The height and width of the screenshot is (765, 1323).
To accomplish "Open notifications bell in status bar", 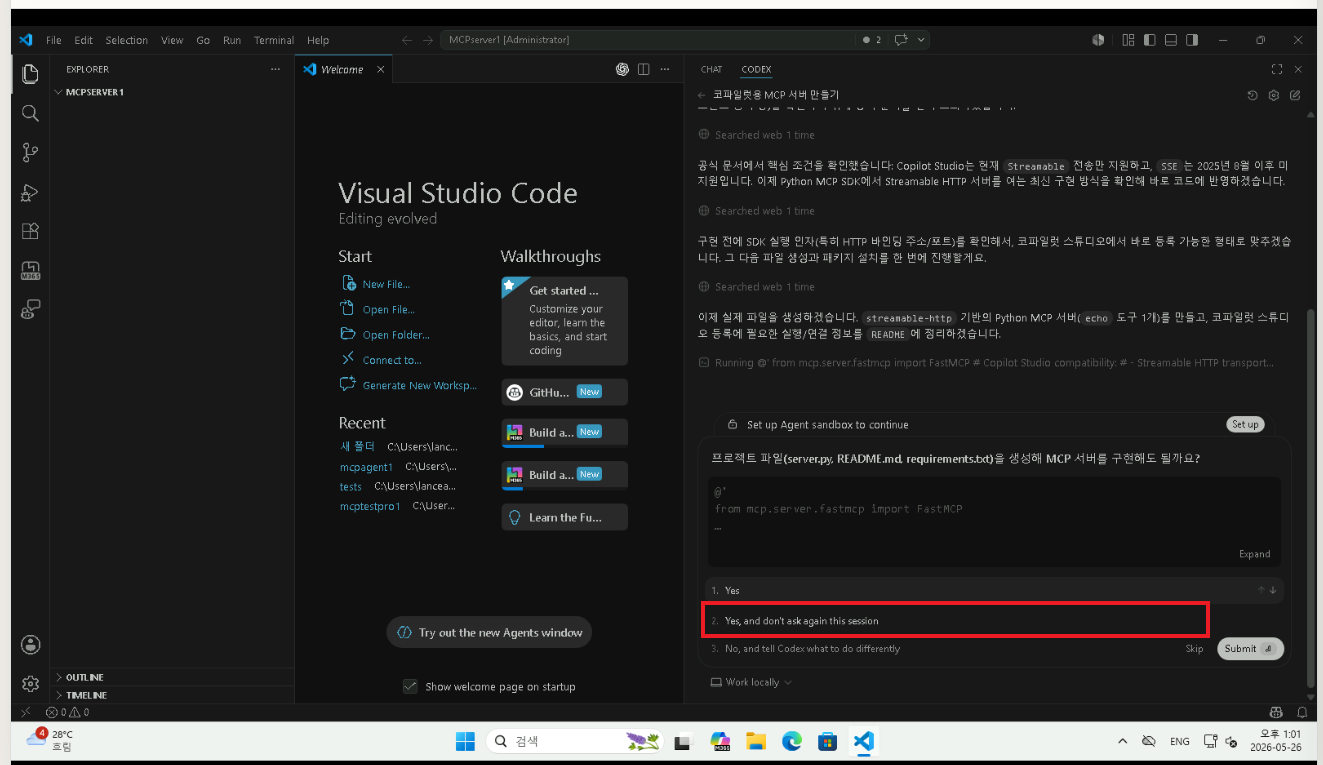I will pos(1302,712).
